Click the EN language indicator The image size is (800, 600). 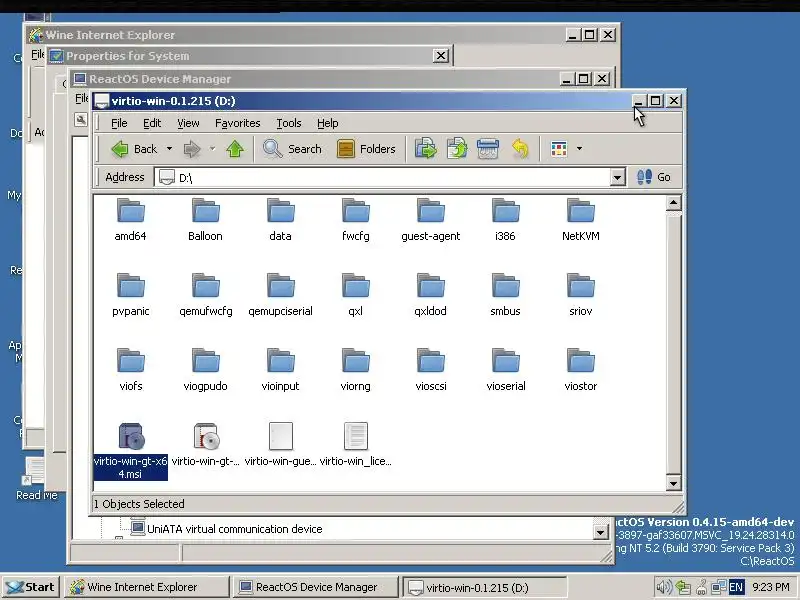click(x=736, y=587)
